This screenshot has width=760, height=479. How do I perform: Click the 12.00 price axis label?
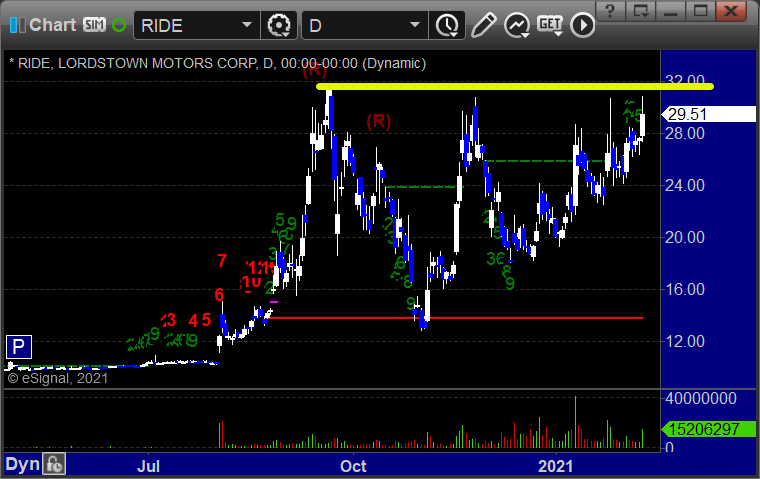point(684,341)
